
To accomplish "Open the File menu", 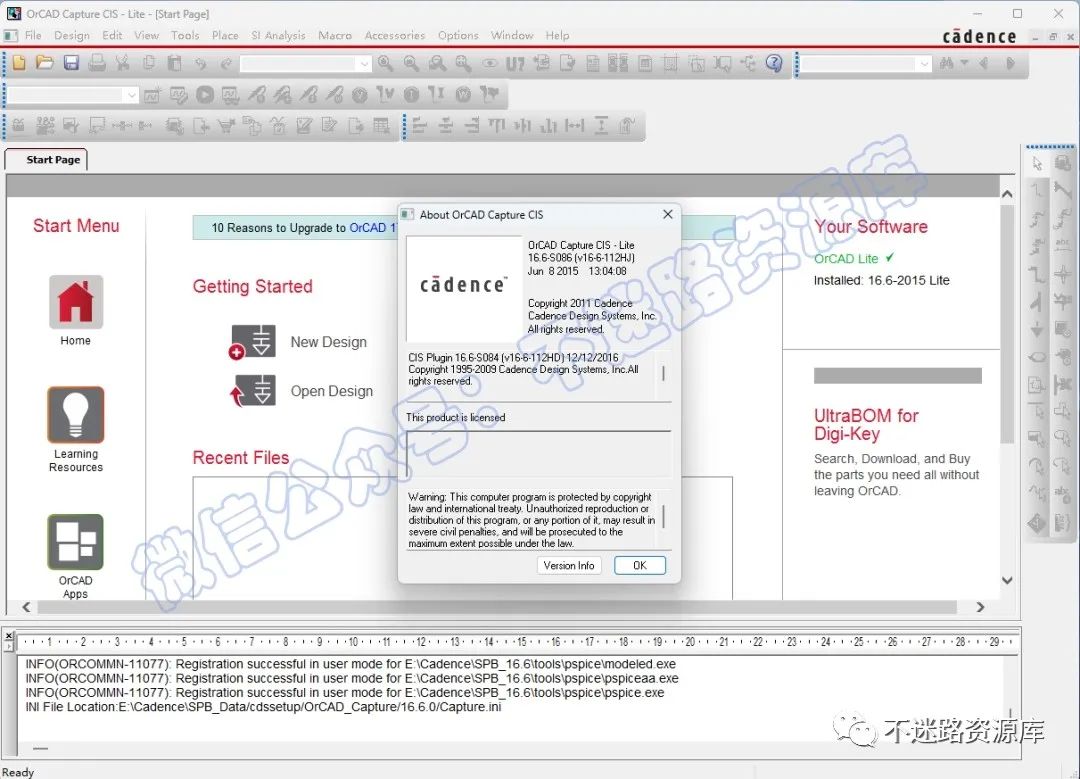I will tap(33, 35).
